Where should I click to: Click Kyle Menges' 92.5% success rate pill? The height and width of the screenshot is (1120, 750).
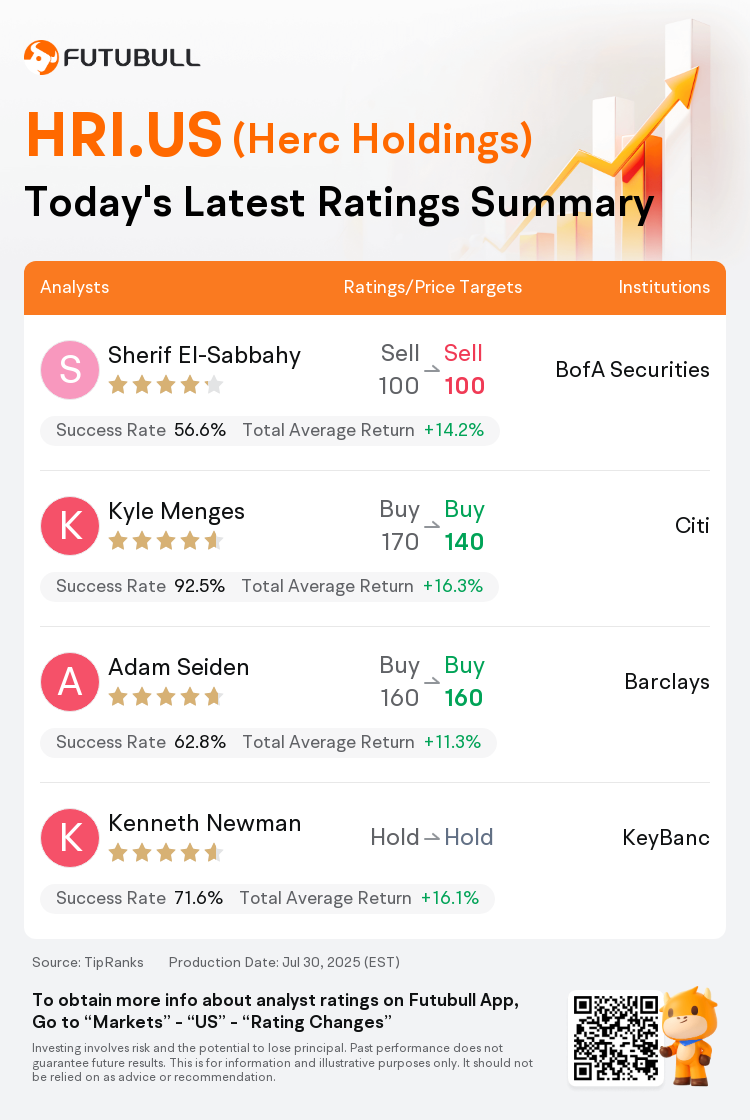pyautogui.click(x=269, y=586)
